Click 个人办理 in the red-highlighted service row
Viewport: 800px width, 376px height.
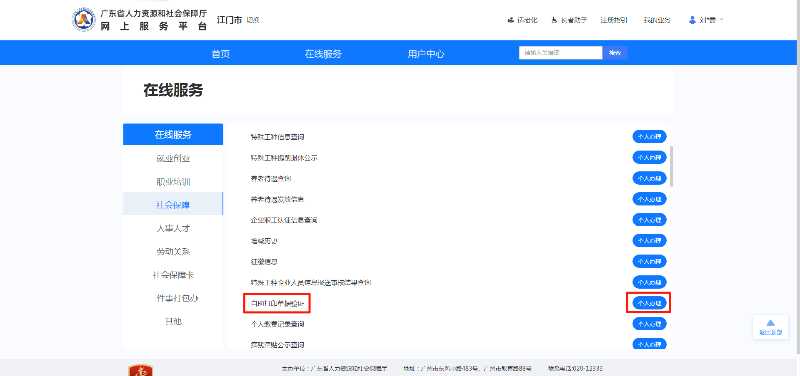(649, 303)
